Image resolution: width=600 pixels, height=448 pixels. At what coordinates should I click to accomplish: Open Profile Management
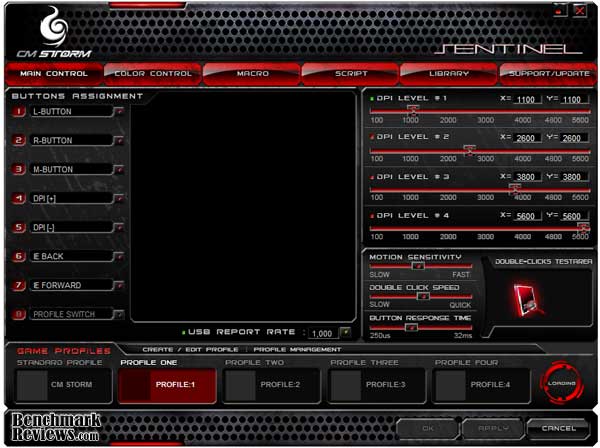[x=297, y=350]
